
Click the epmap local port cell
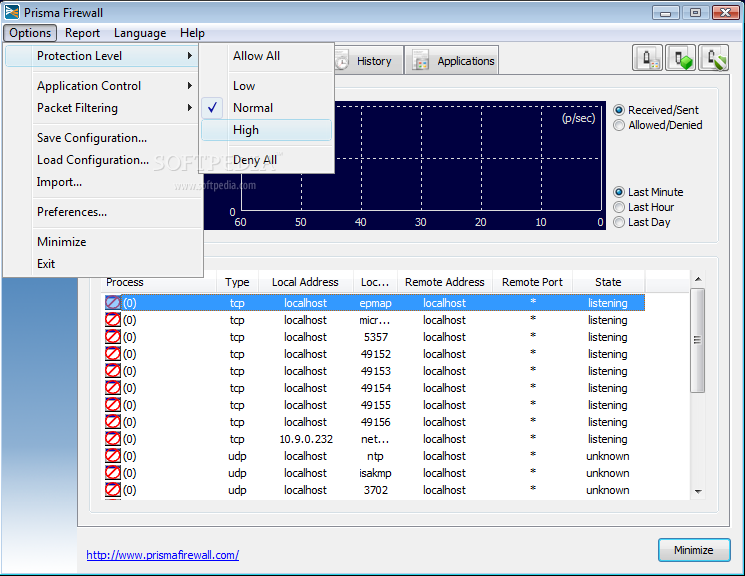375,303
